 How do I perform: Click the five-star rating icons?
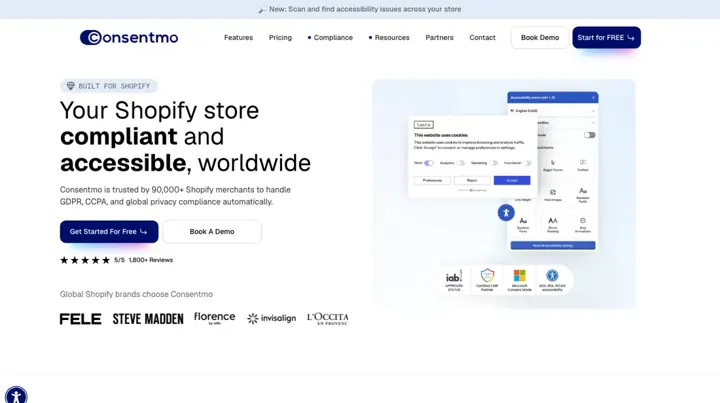coord(85,260)
